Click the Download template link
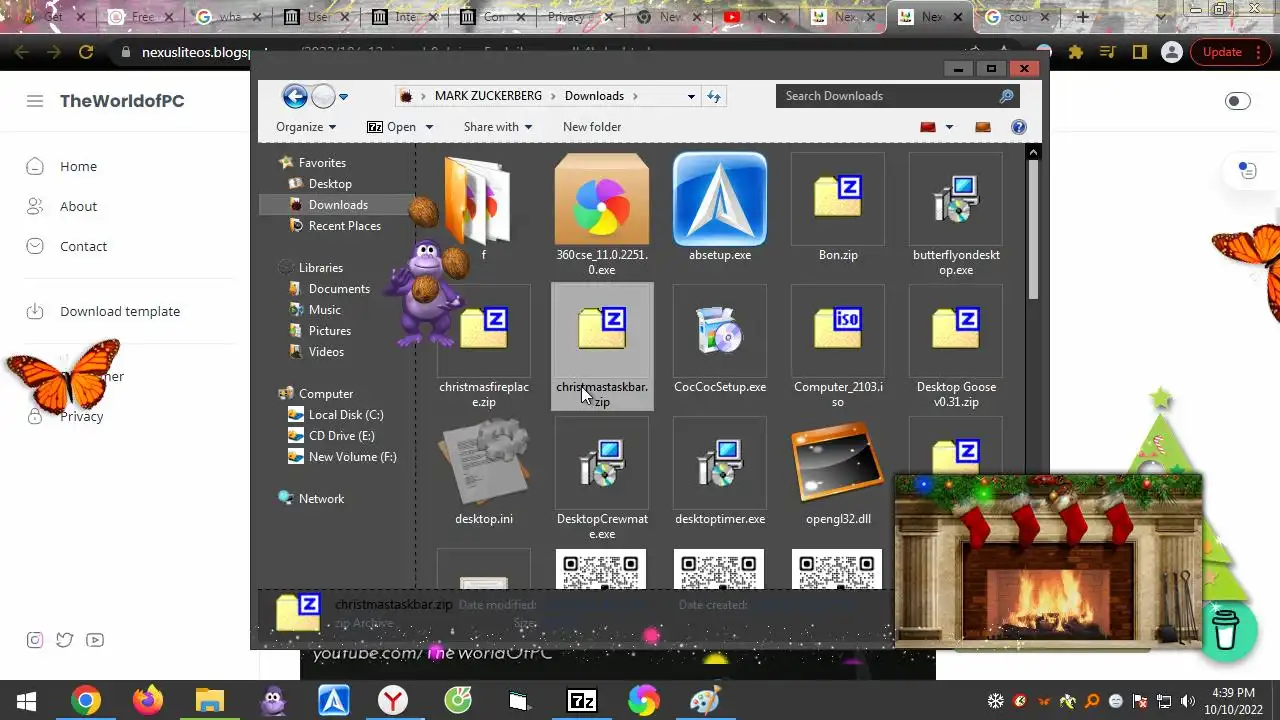 click(x=120, y=312)
